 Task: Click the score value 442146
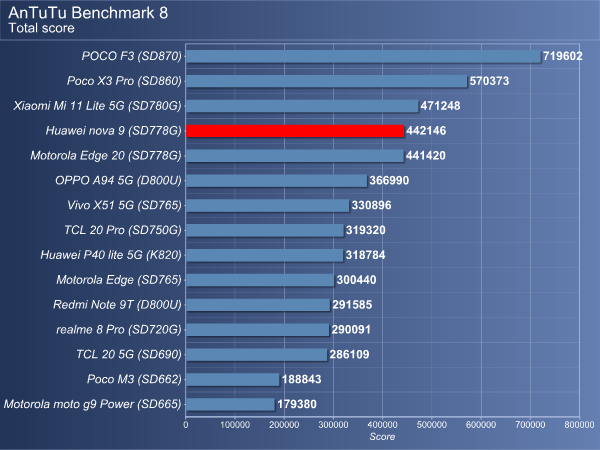pyautogui.click(x=426, y=131)
